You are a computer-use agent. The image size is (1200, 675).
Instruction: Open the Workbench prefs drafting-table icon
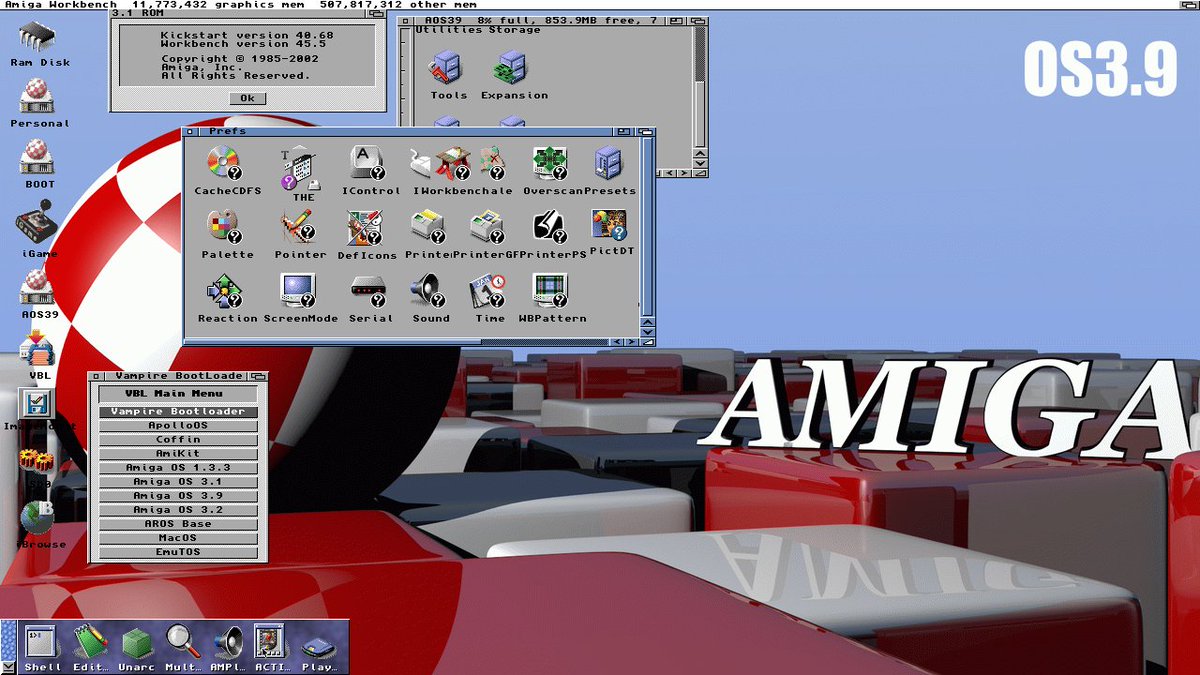point(455,161)
